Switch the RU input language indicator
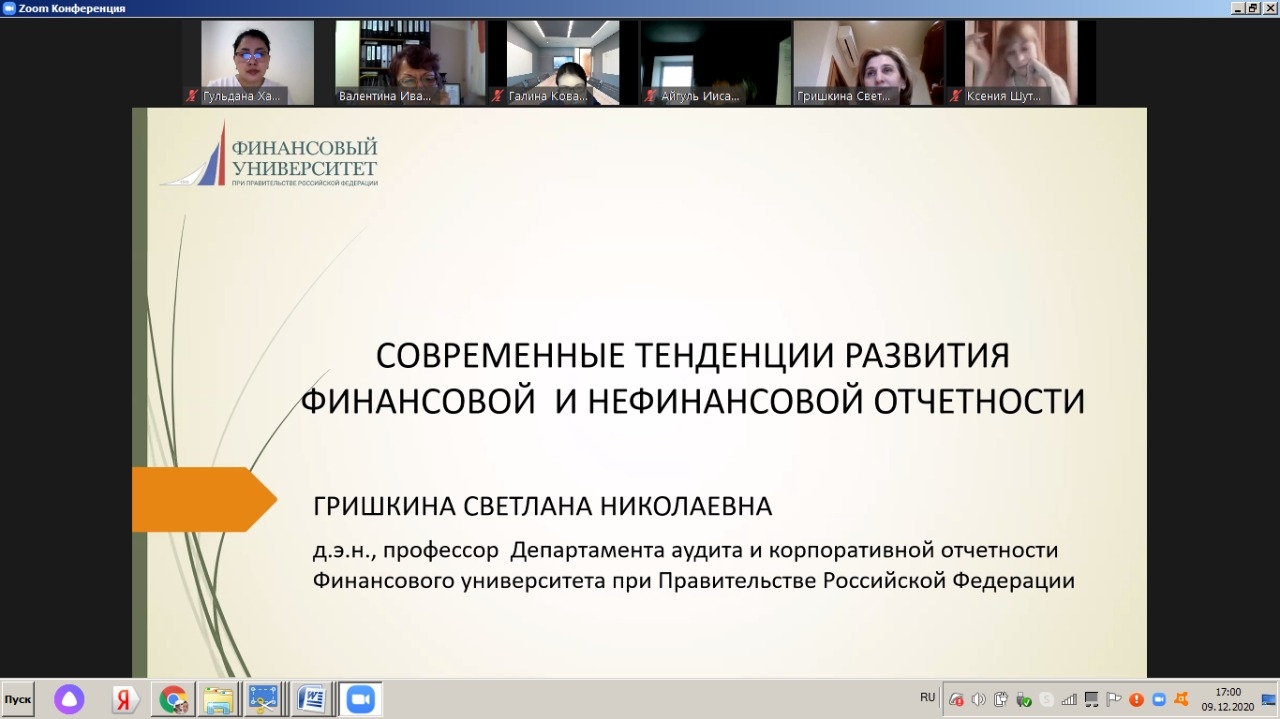This screenshot has width=1280, height=719. tap(927, 697)
